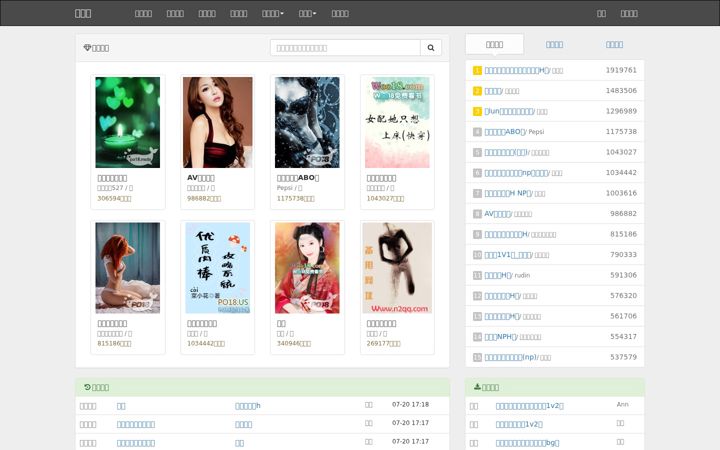The image size is (720, 450).
Task: Open the download link containing bg
Action: (x=528, y=443)
